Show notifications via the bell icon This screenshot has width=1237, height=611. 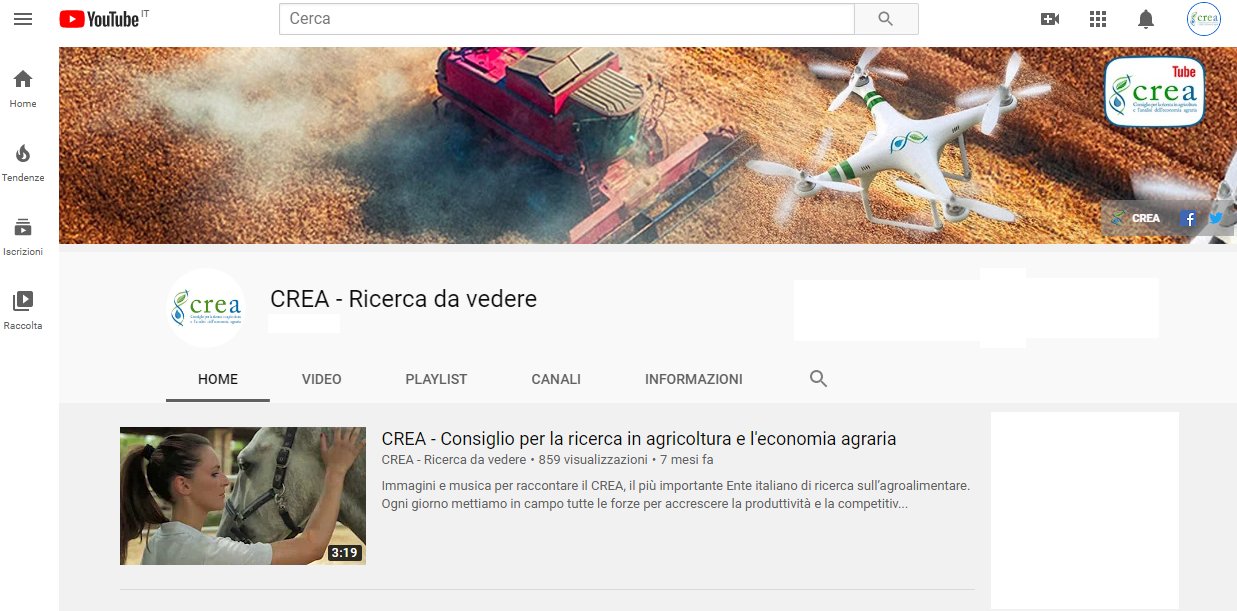tap(1146, 19)
